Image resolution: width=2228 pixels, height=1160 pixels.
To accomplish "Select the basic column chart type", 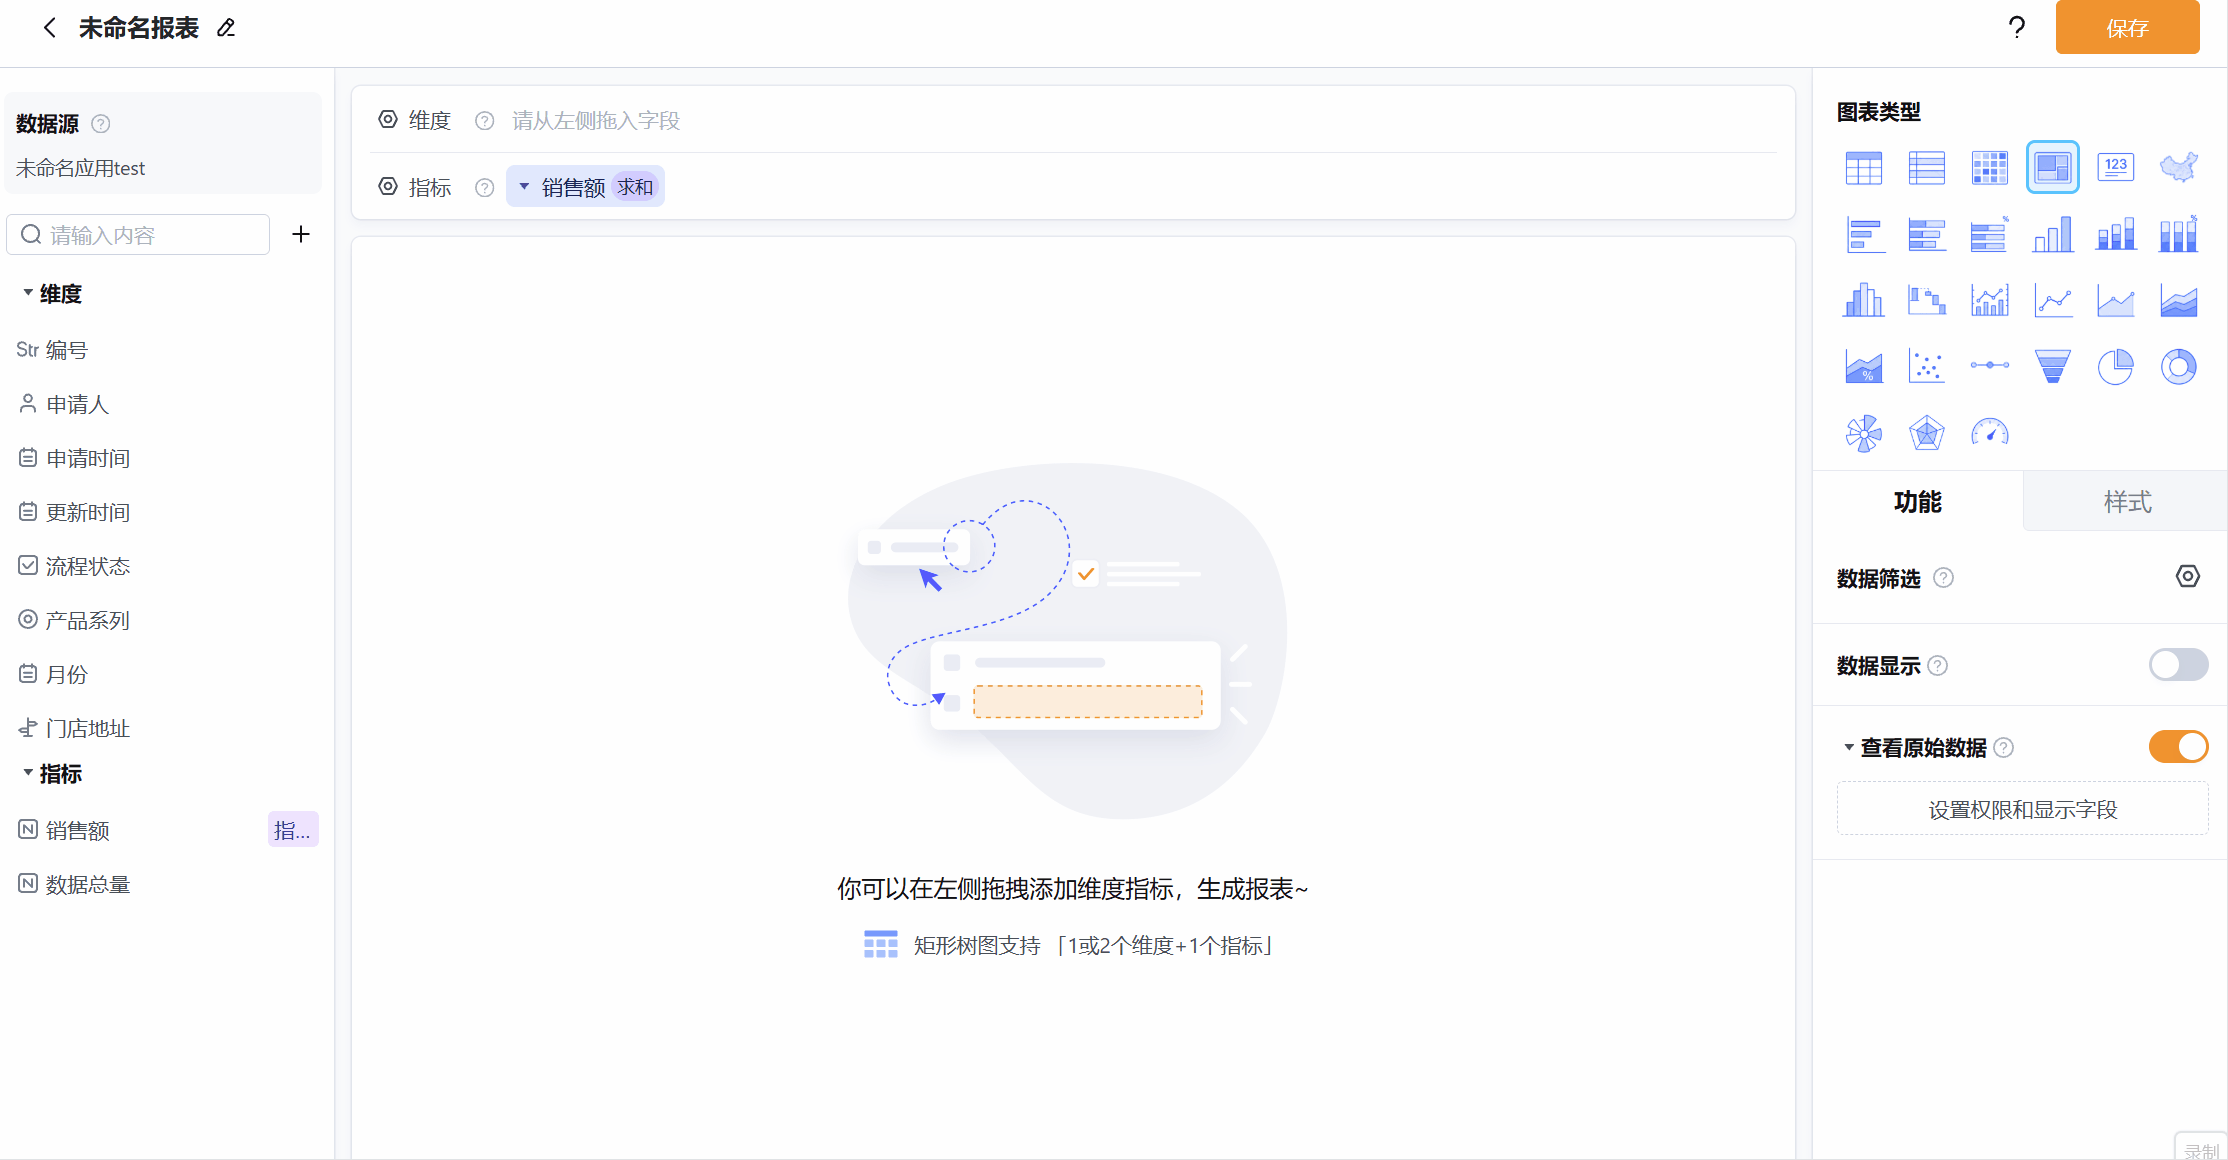I will [x=2052, y=235].
